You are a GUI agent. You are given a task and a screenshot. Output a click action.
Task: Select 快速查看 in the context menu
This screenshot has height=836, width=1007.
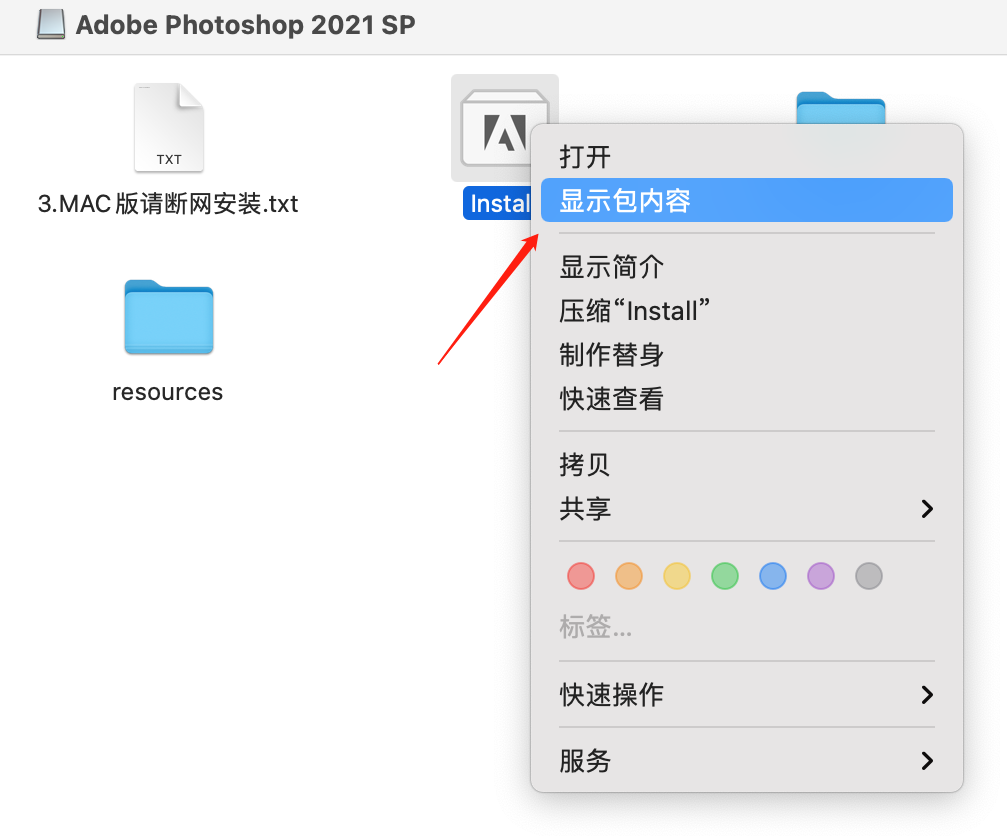pos(746,399)
